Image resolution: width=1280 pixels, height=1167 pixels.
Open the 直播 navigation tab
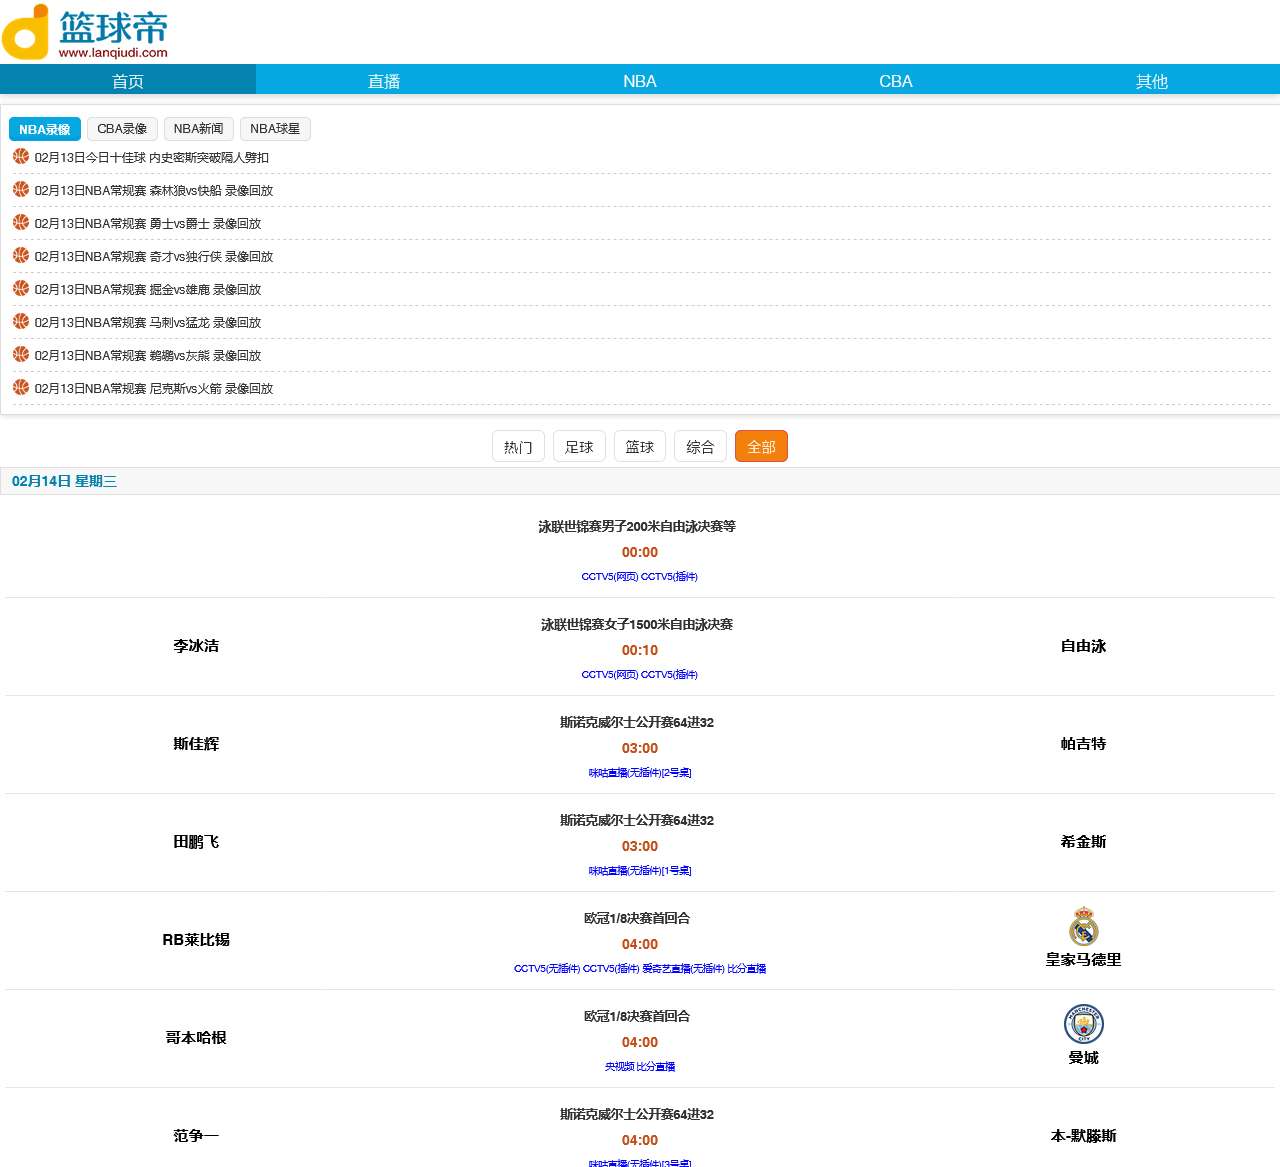(384, 80)
